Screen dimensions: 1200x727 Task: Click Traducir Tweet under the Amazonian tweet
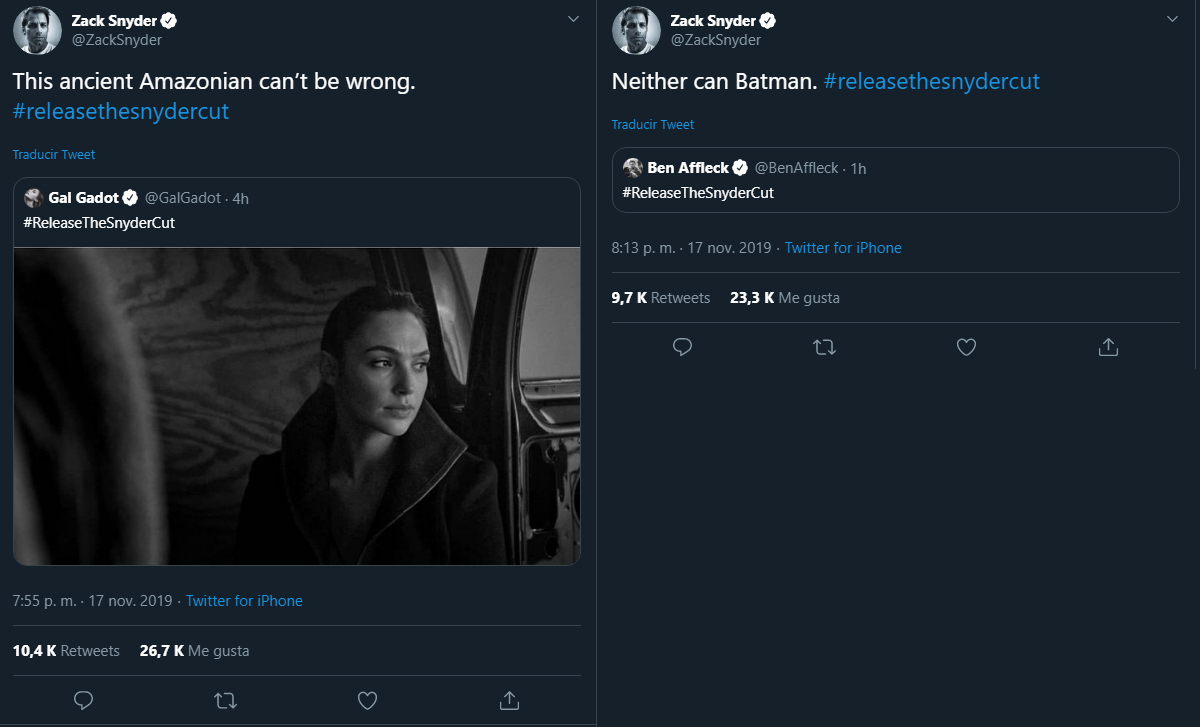click(x=54, y=155)
